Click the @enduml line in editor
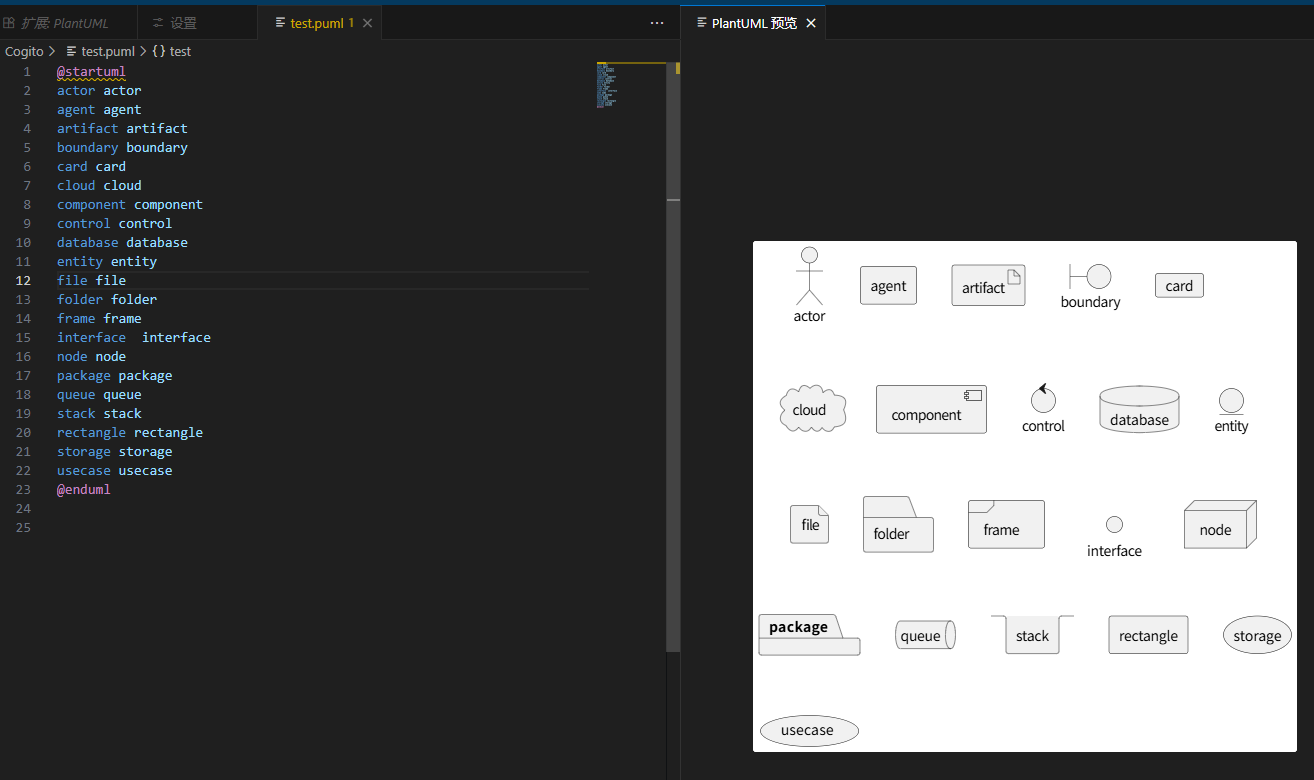1314x780 pixels. 84,489
